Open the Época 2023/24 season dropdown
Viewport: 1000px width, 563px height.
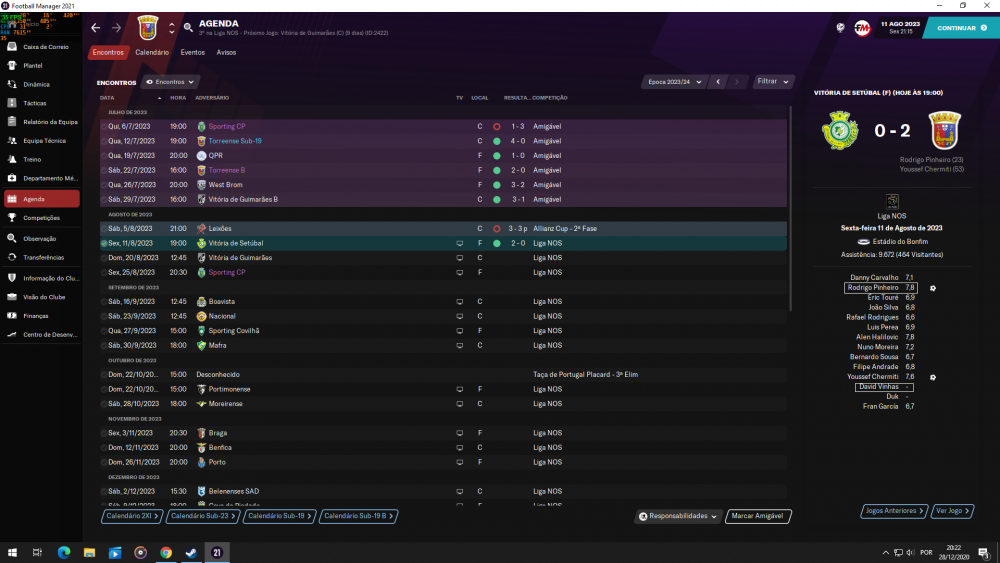673,82
